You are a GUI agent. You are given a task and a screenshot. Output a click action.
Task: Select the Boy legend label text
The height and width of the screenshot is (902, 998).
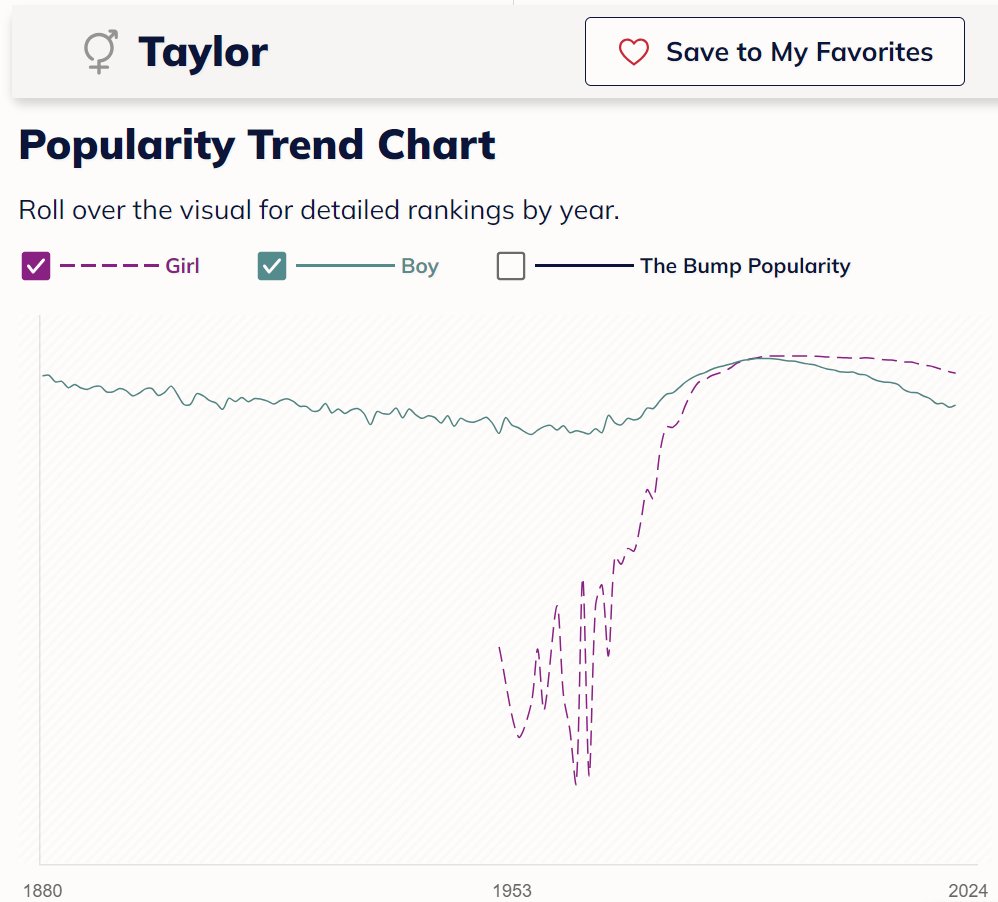click(420, 266)
